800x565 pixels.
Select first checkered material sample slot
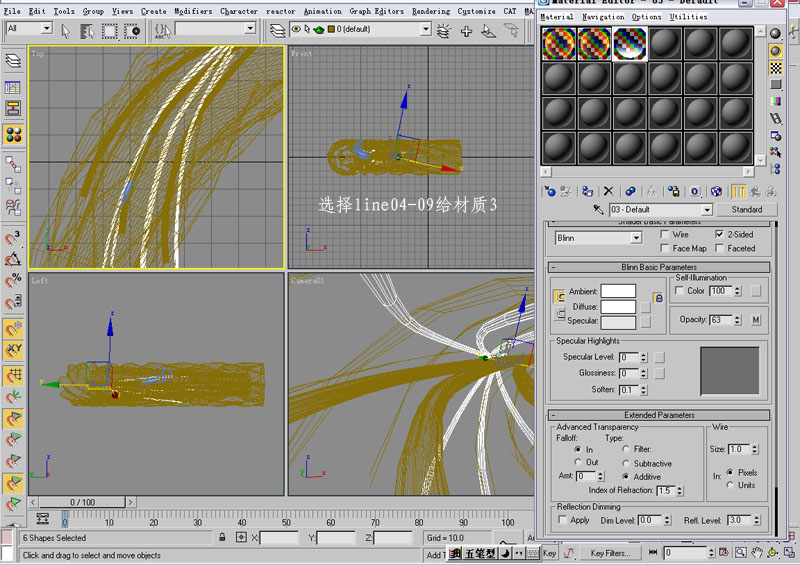559,44
